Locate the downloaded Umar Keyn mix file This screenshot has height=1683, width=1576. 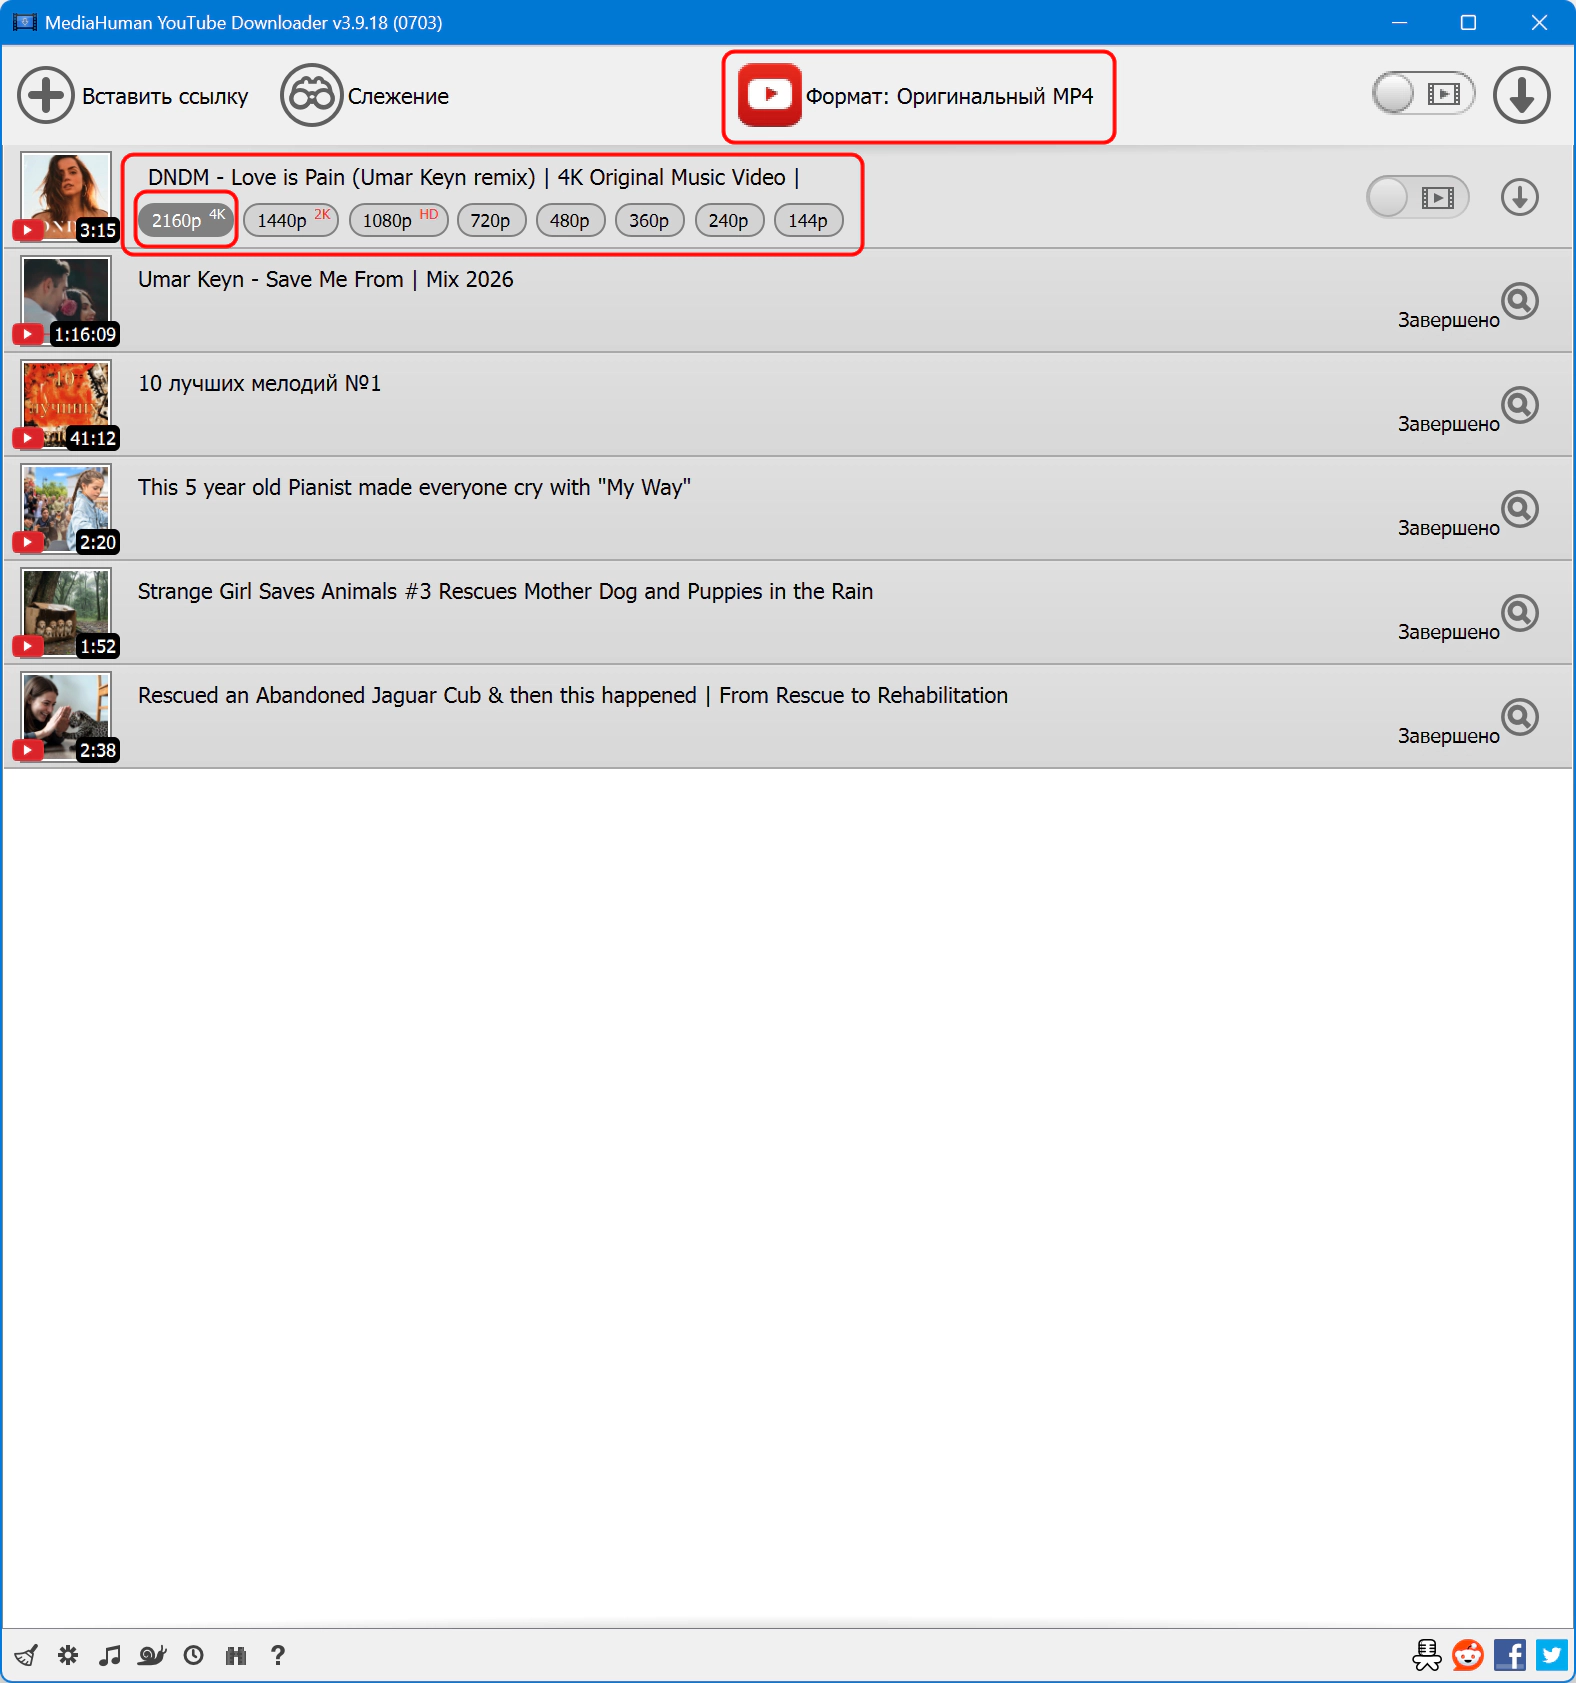point(1519,301)
